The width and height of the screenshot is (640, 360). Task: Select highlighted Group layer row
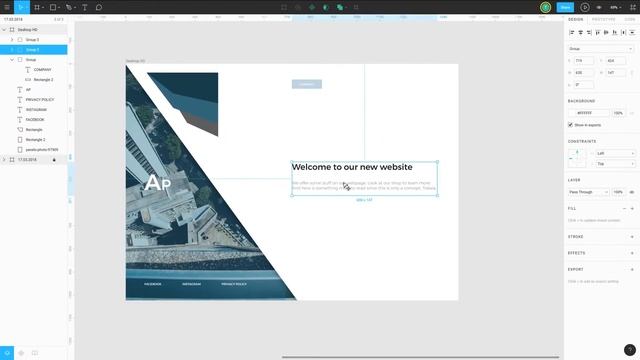tap(33, 50)
